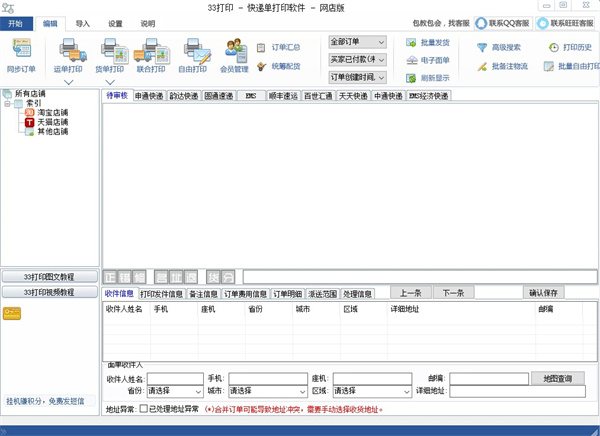Open 会员管理 member management
Image resolution: width=600 pixels, height=436 pixels.
[234, 53]
